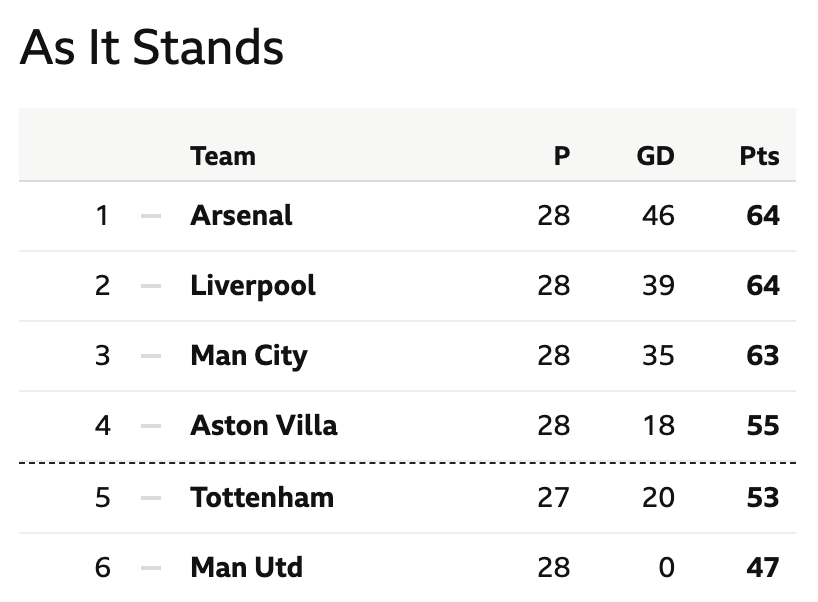
Task: Click the Pts column header
Action: pyautogui.click(x=760, y=156)
